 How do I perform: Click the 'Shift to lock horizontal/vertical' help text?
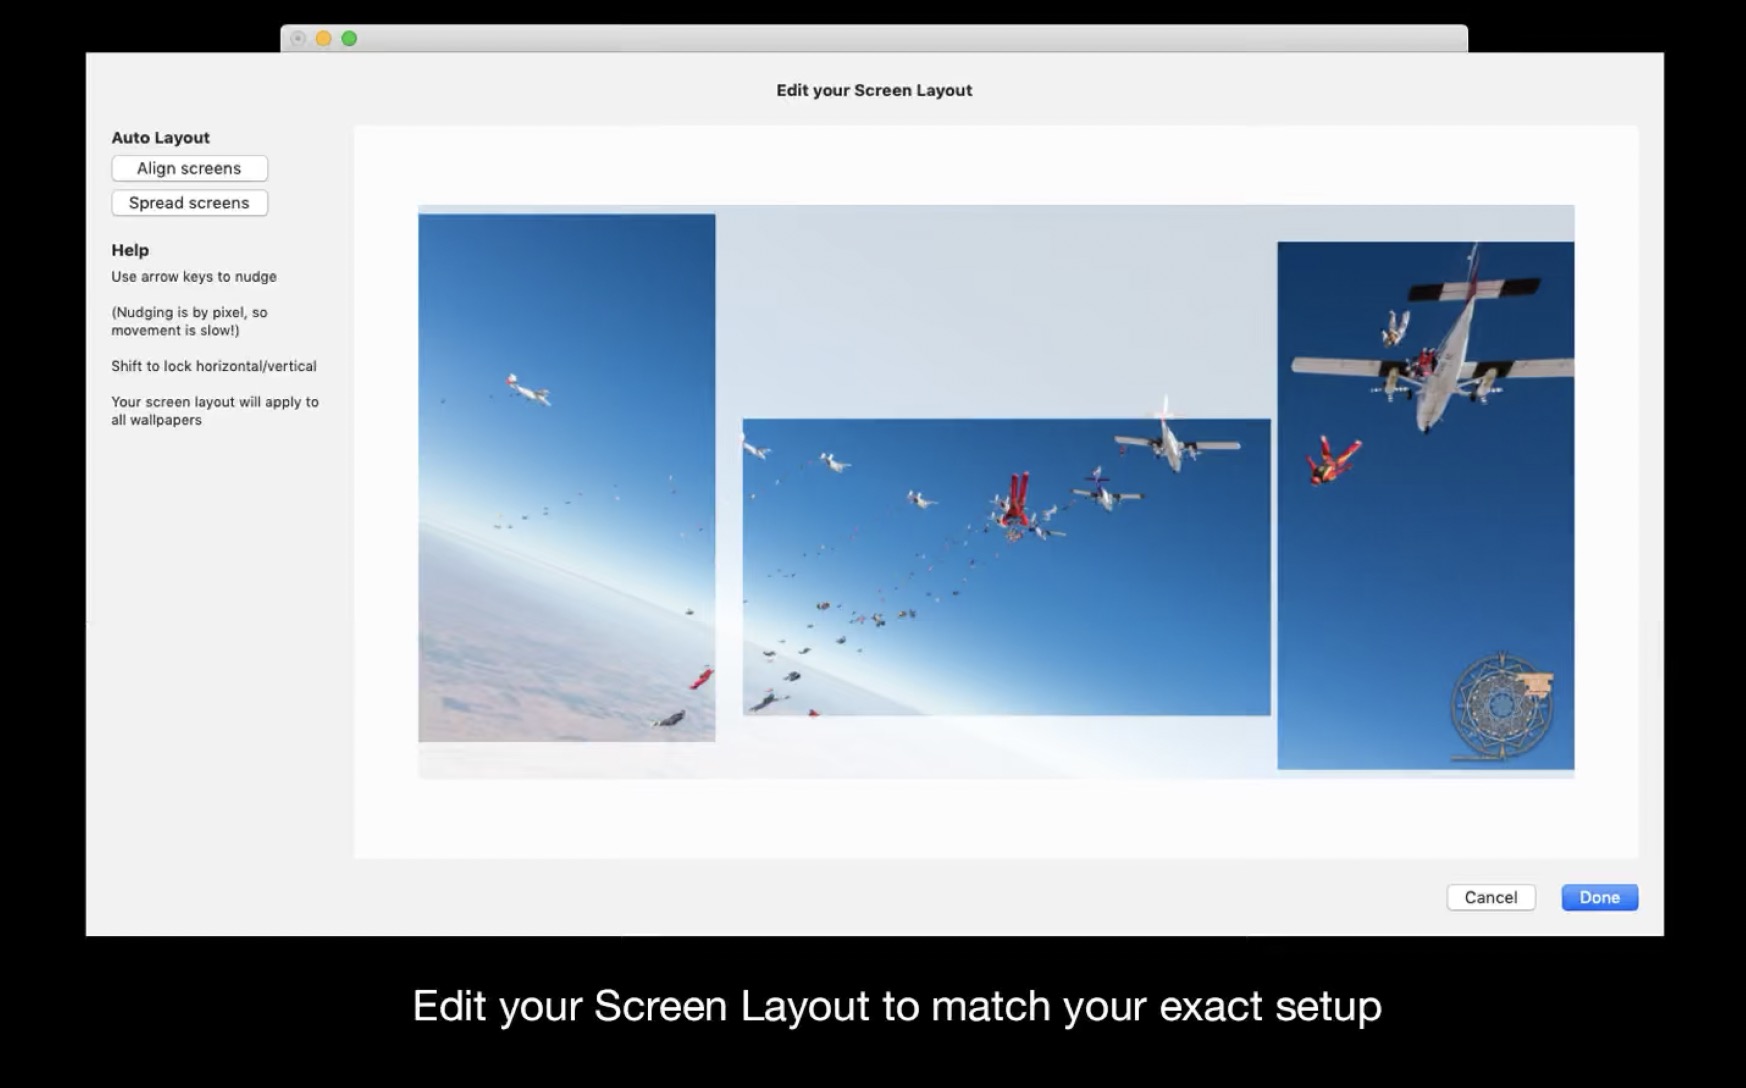coord(214,366)
